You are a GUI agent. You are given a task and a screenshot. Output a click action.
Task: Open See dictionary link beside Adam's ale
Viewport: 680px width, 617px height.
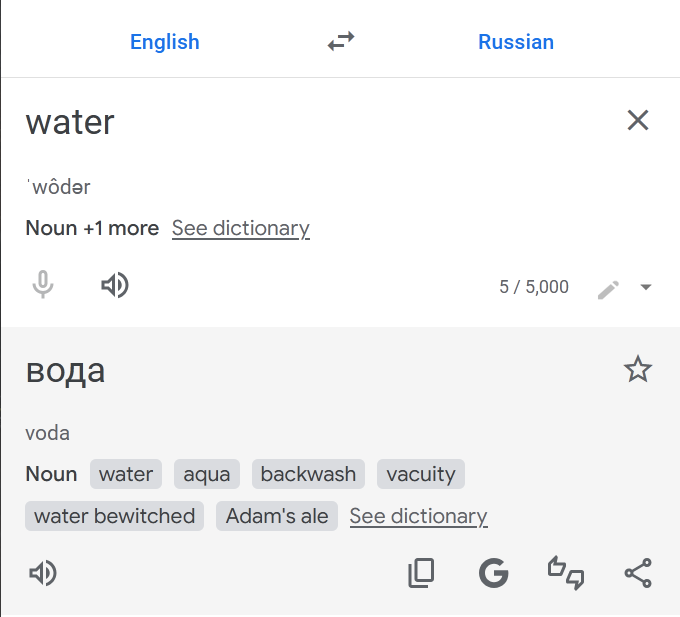coord(418,516)
